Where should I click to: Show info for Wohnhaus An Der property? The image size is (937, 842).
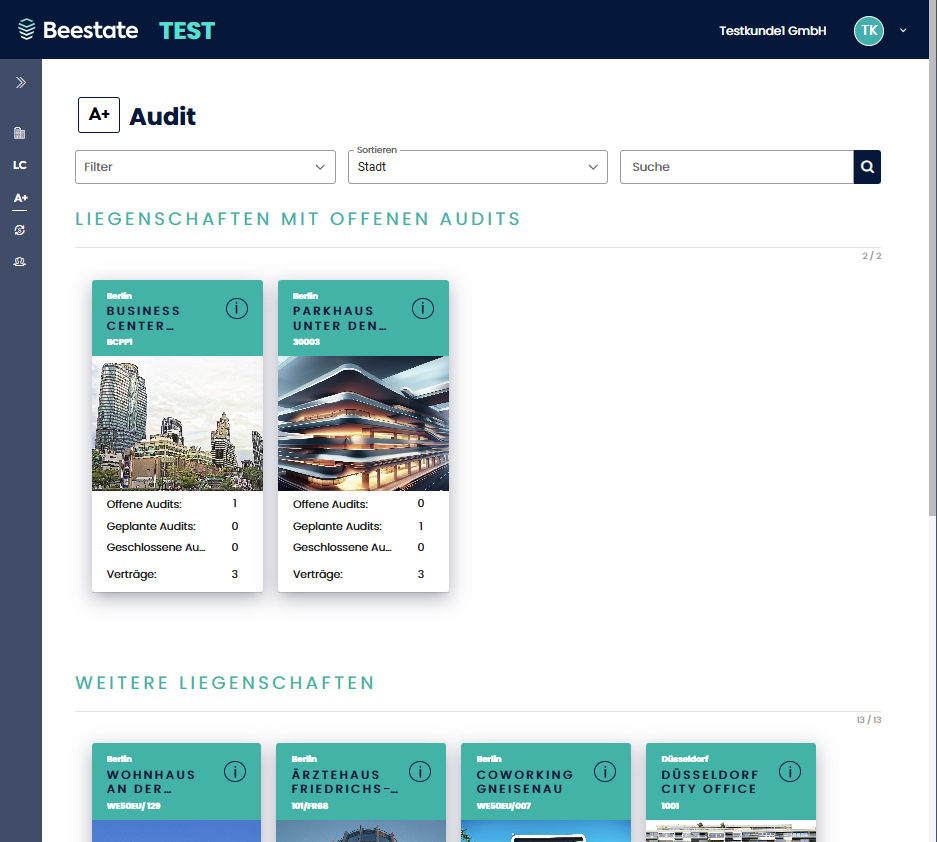[x=235, y=771]
